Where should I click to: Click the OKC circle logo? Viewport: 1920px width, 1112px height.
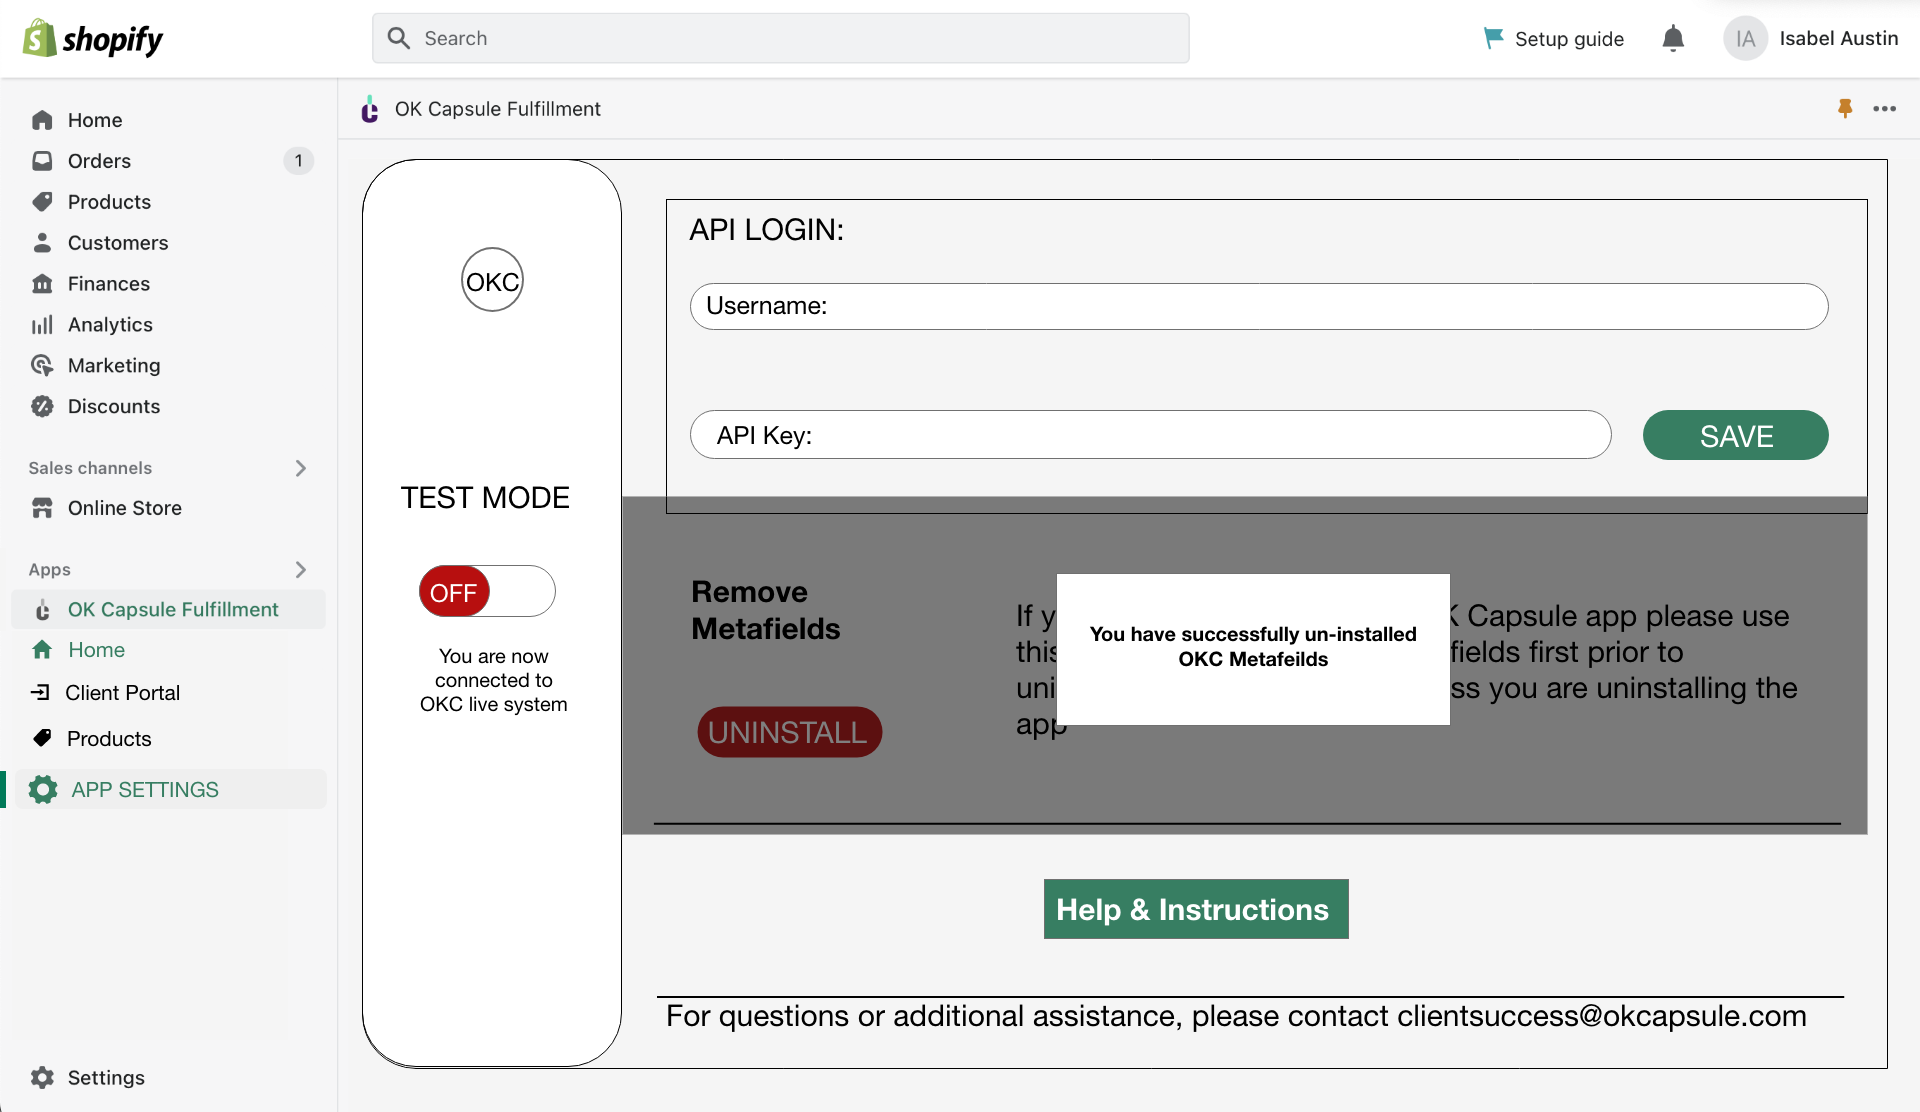(492, 280)
